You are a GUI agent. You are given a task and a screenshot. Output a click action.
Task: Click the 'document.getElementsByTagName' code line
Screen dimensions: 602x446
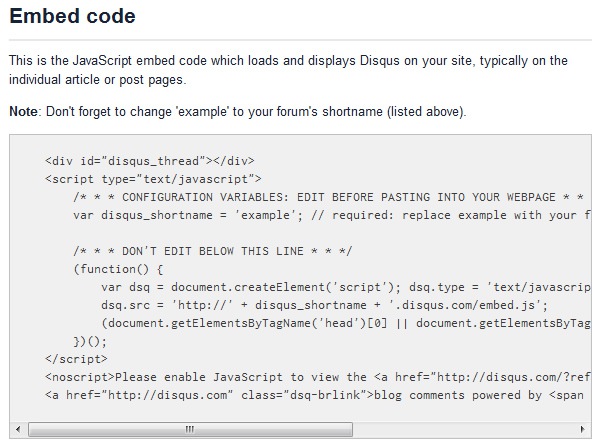[346, 323]
